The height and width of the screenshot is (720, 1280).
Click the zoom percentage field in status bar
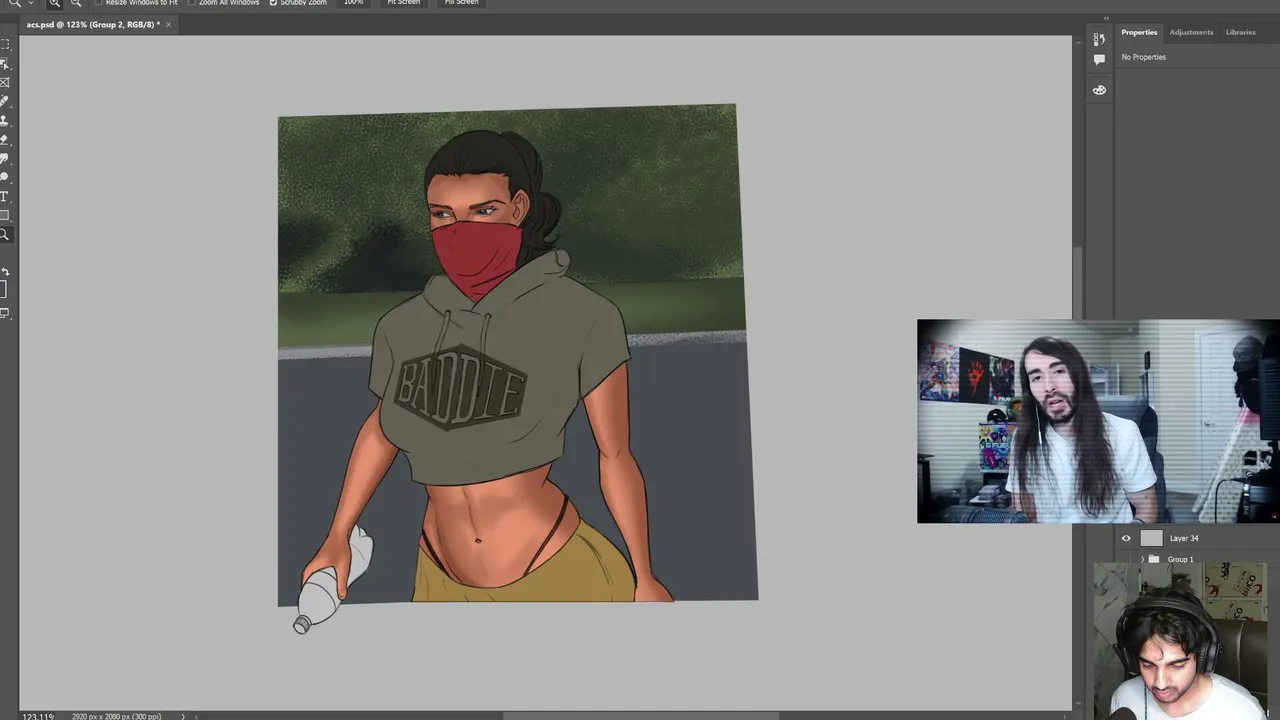38,716
